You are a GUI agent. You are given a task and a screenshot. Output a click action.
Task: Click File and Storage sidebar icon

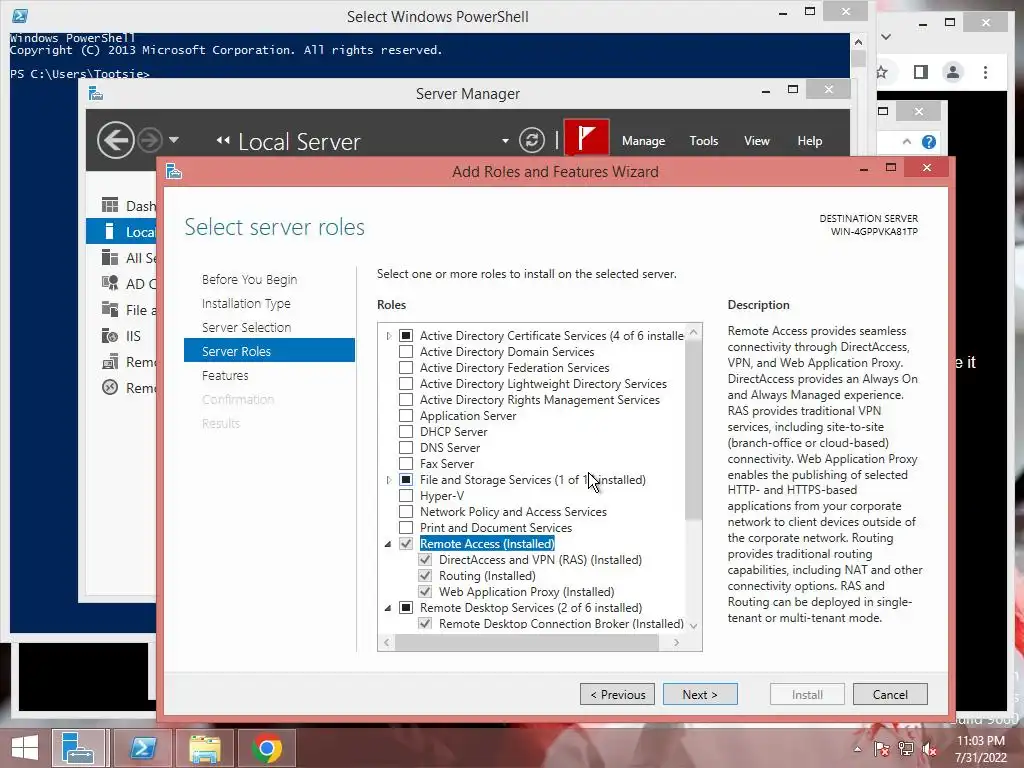(110, 310)
